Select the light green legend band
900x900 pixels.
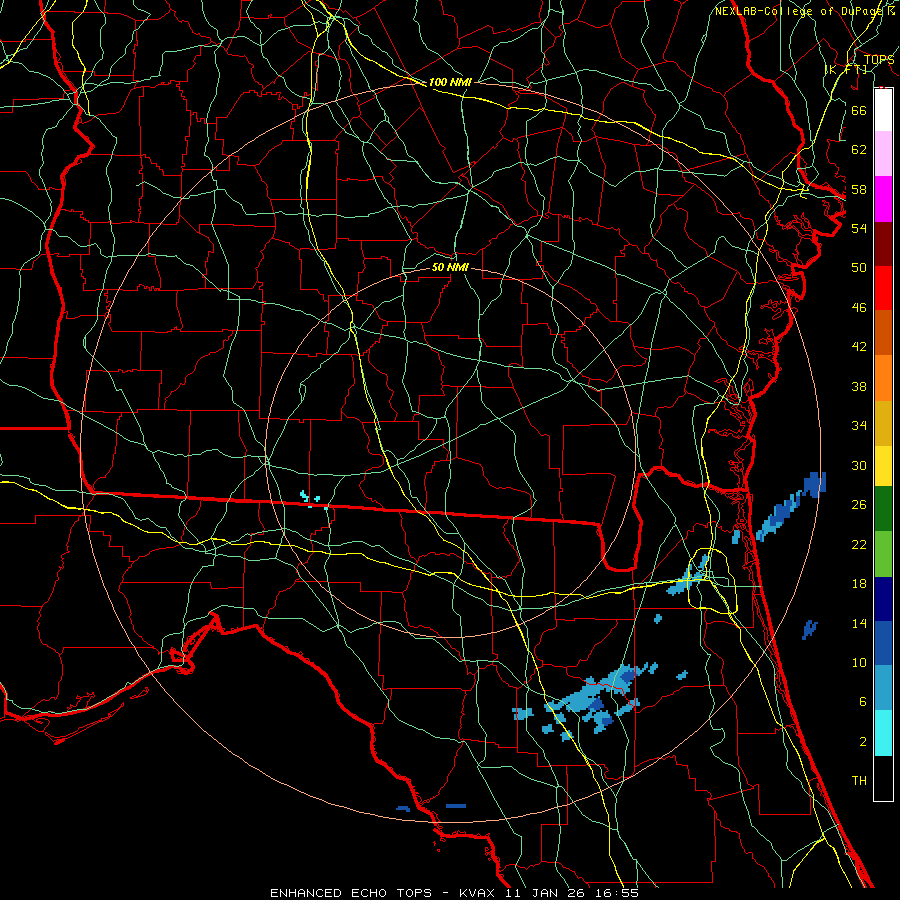coord(883,554)
